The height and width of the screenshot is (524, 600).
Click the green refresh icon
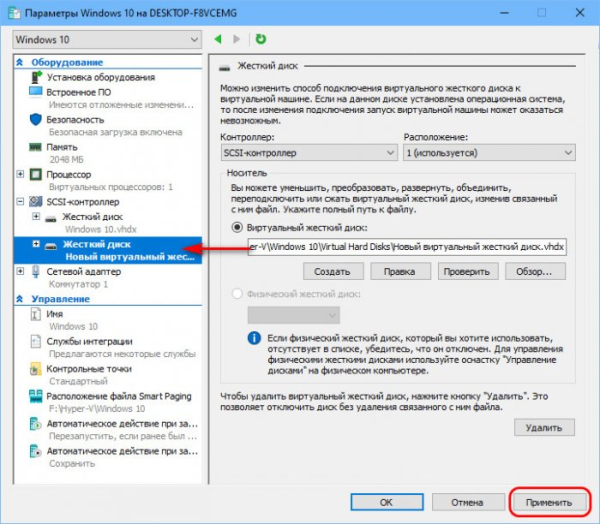click(260, 39)
